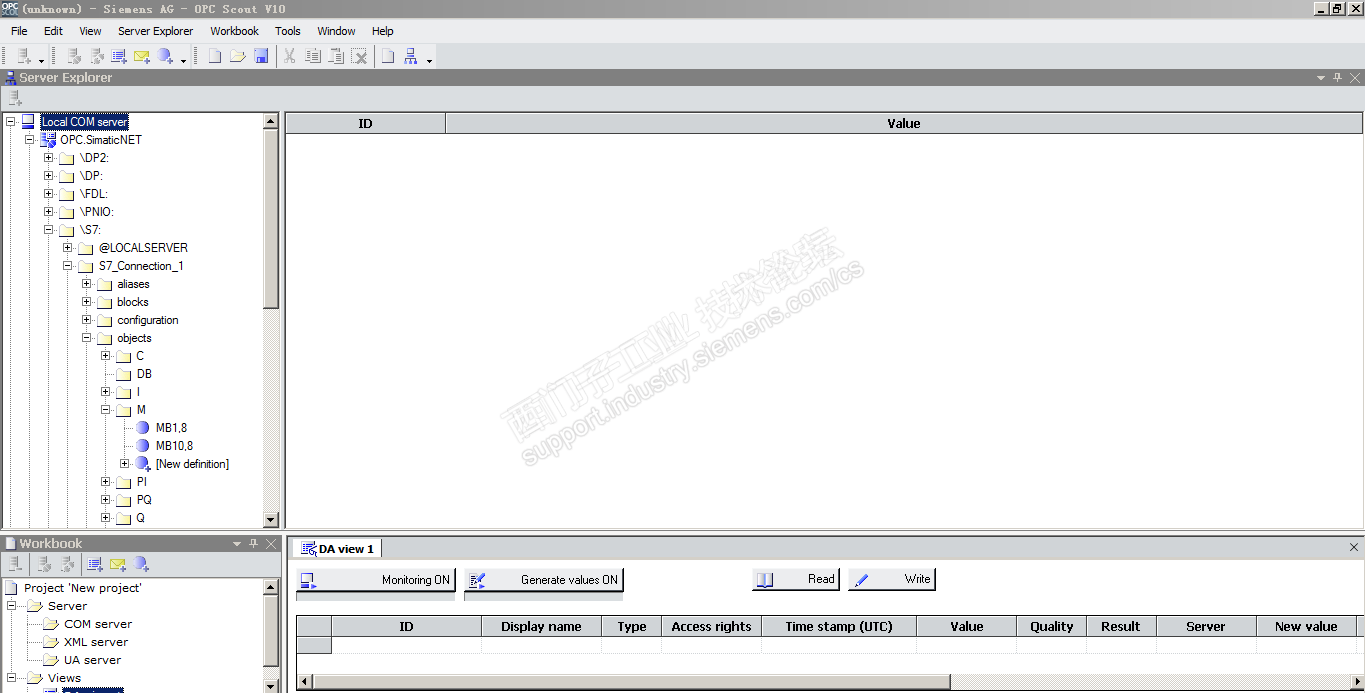Open the Window menu

pos(336,31)
